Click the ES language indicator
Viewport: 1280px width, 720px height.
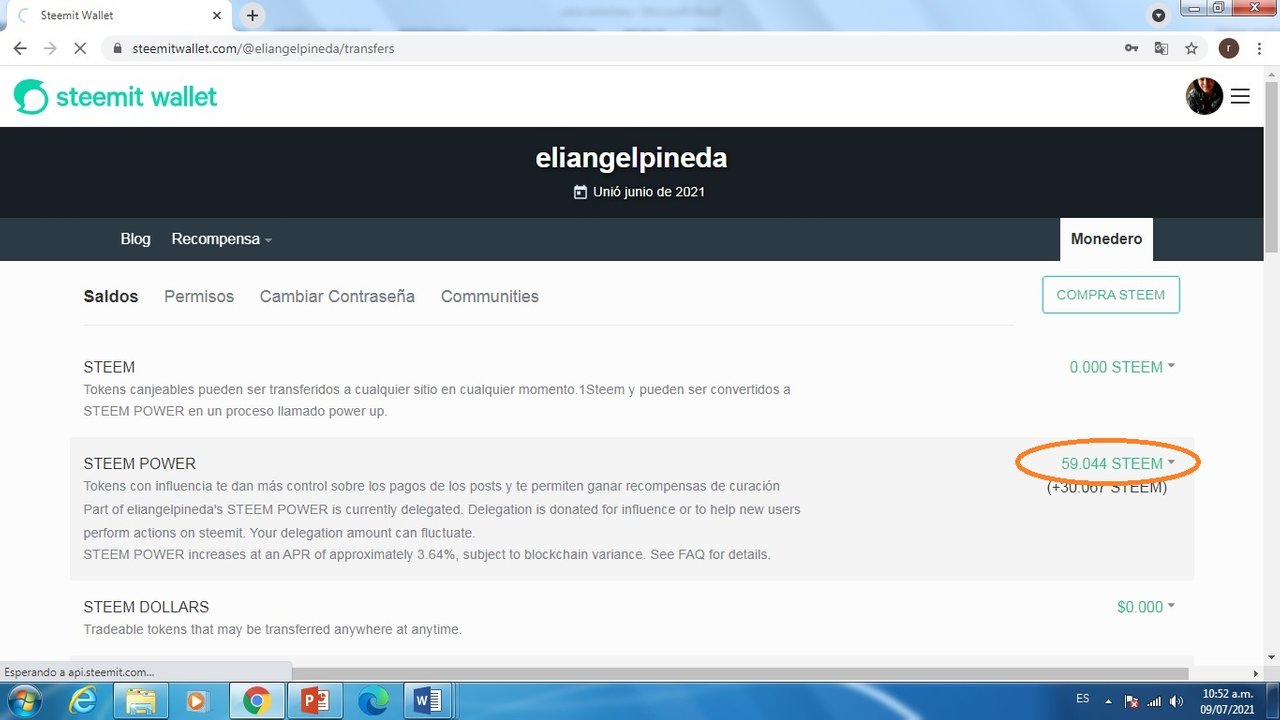[1083, 699]
